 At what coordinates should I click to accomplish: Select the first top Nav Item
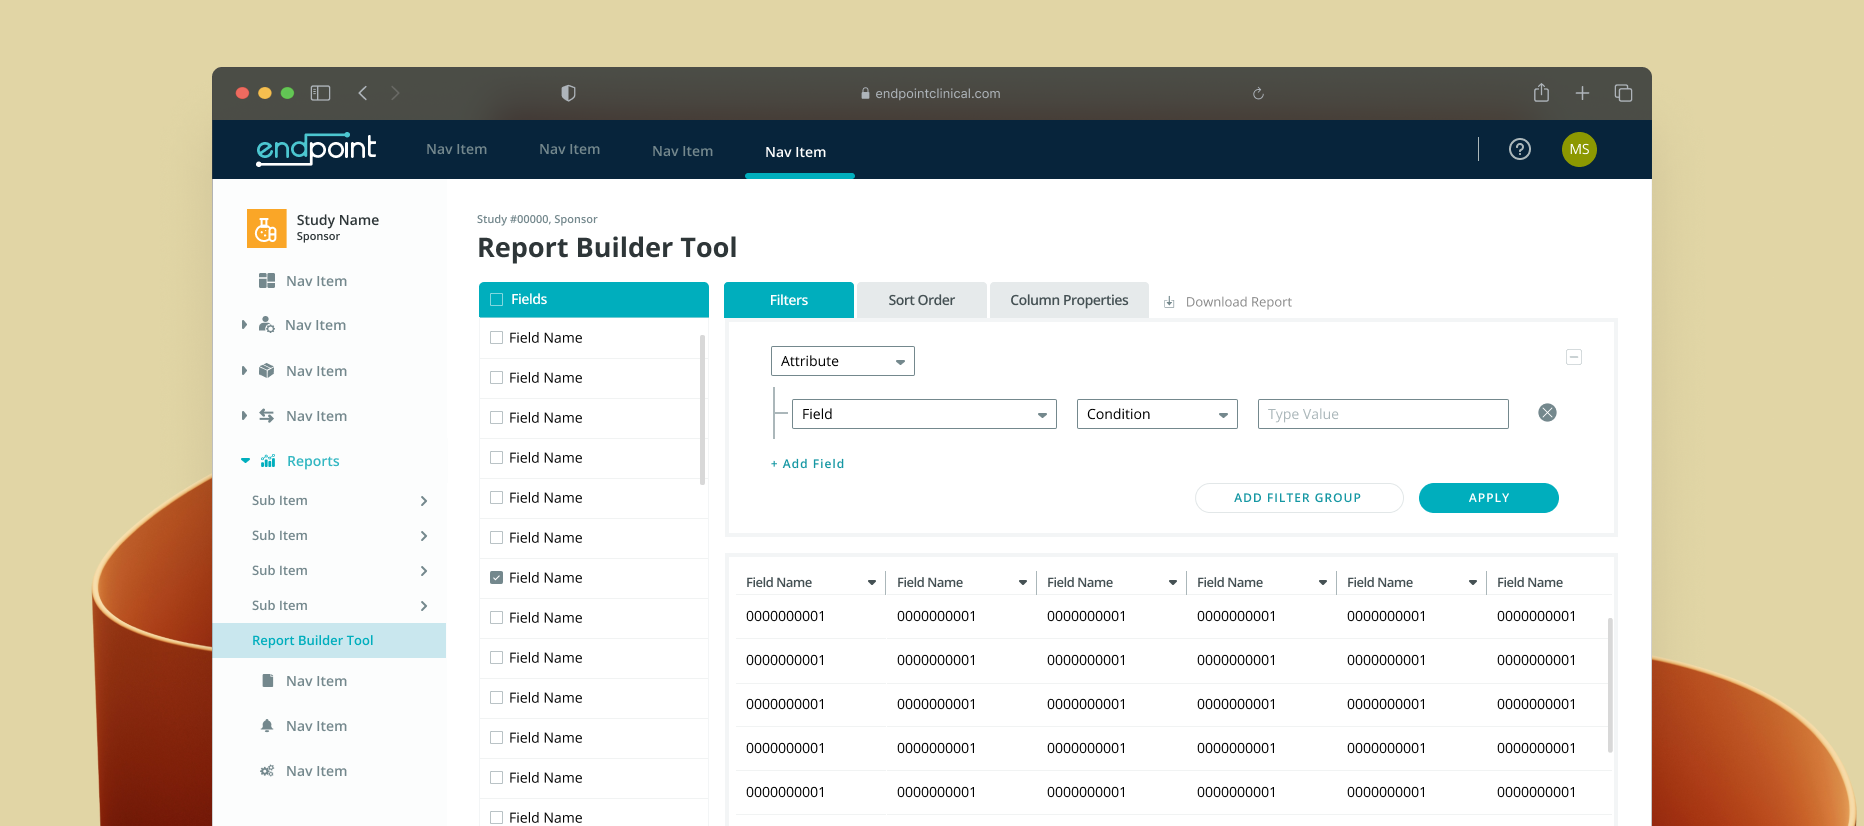[457, 149]
